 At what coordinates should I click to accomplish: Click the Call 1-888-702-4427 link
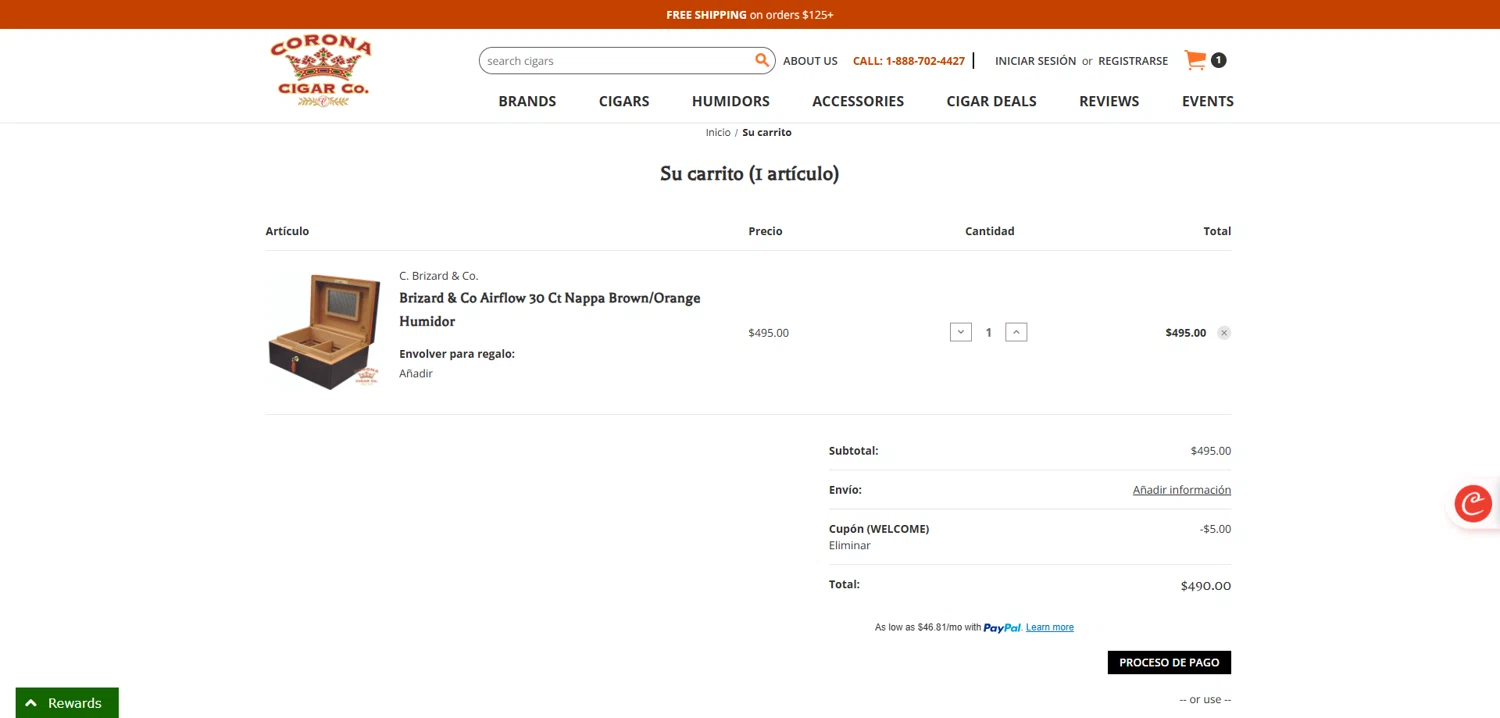point(909,61)
